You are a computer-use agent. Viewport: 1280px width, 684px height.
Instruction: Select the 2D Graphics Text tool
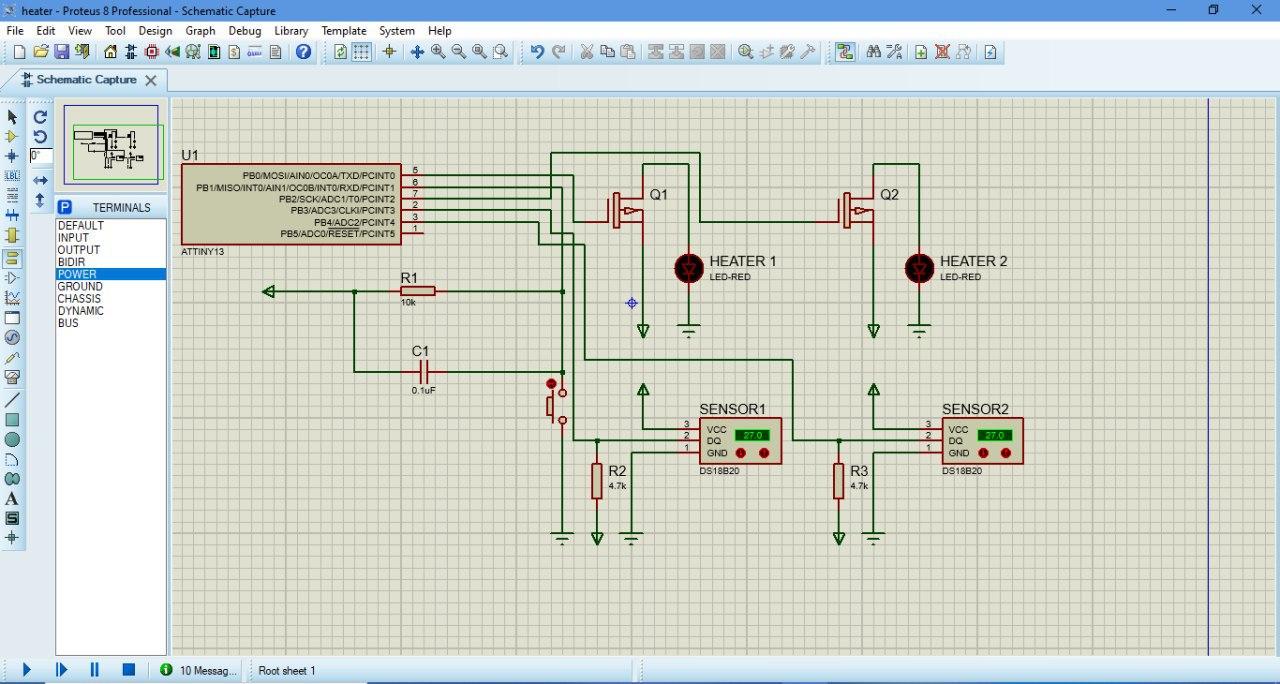tap(12, 499)
